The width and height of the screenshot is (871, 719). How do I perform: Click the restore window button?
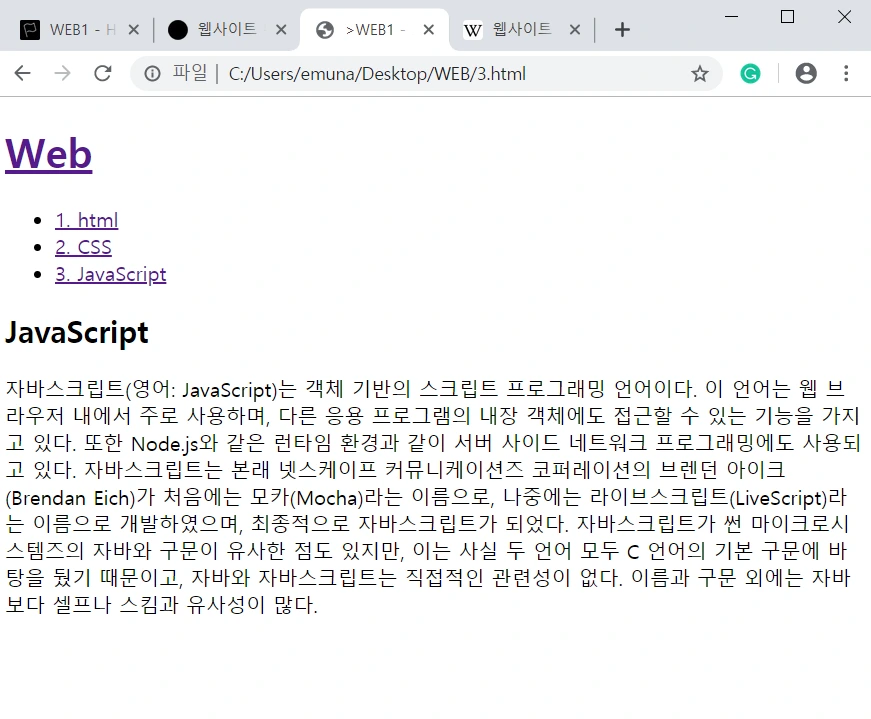tap(786, 17)
